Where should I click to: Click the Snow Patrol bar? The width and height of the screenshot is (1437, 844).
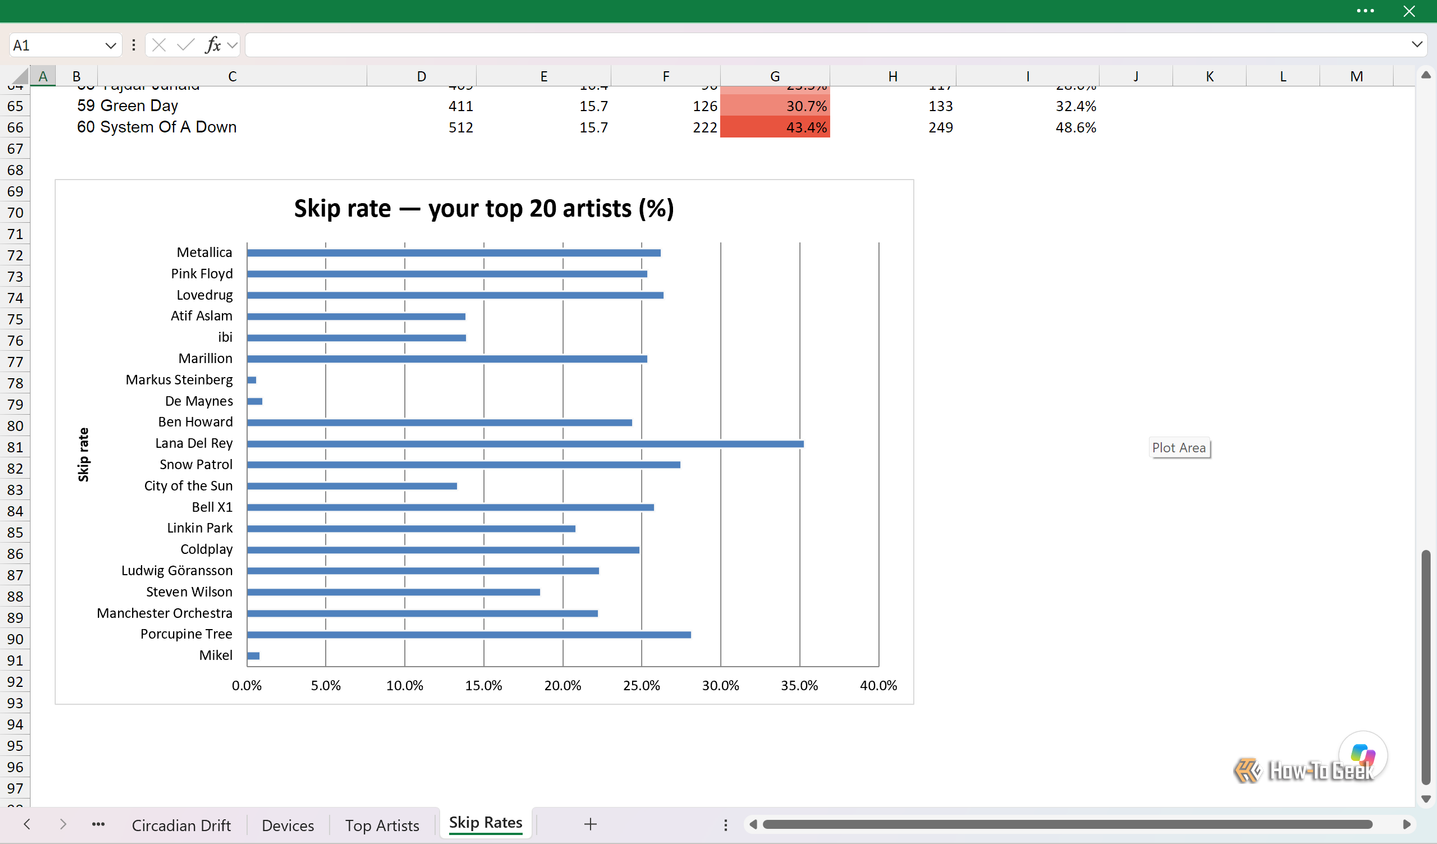click(x=464, y=464)
